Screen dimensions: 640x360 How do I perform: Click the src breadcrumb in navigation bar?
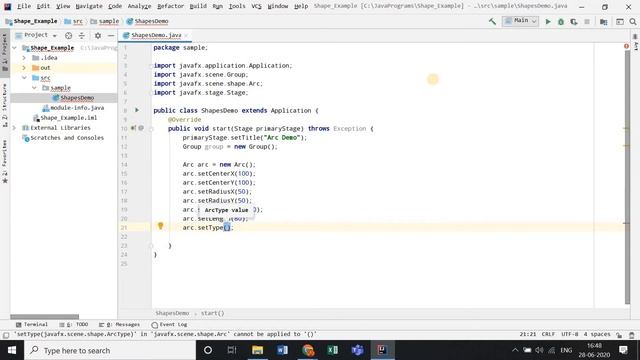[x=73, y=21]
